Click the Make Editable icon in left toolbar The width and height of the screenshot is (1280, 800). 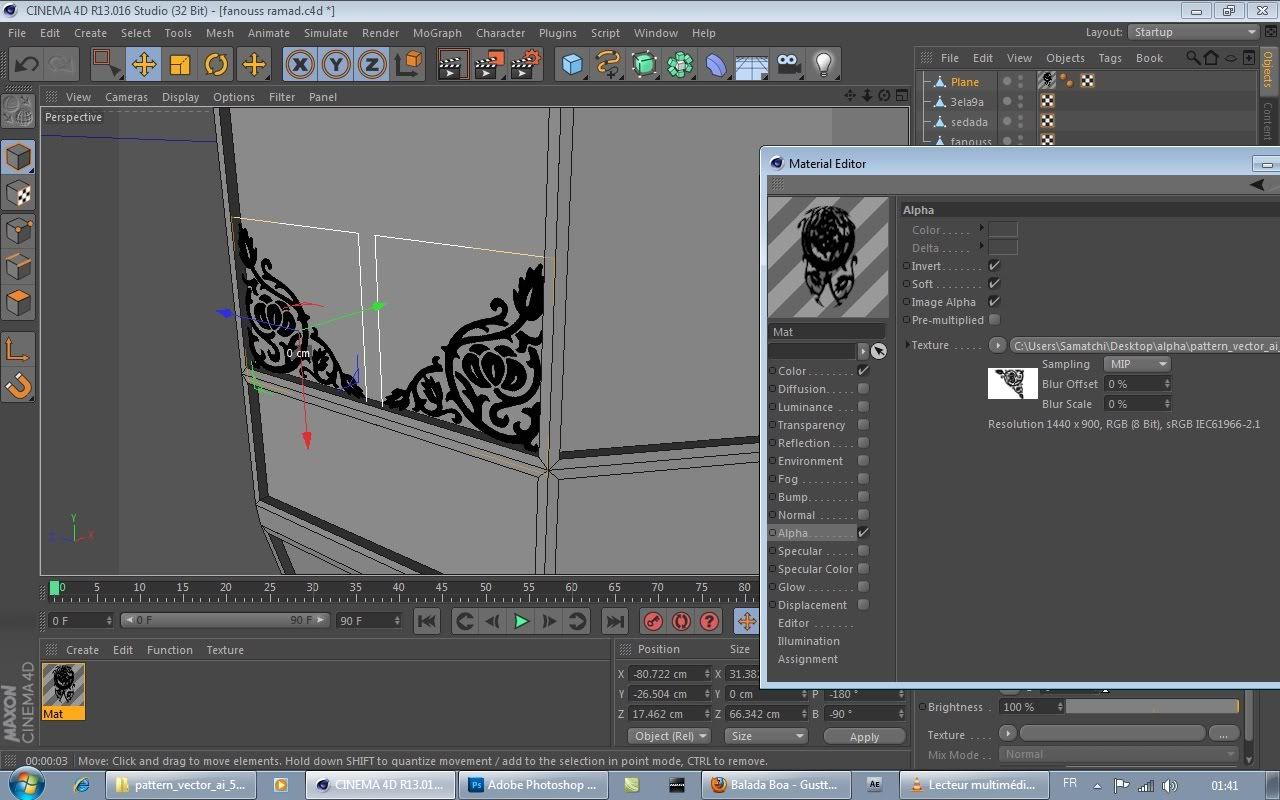19,111
